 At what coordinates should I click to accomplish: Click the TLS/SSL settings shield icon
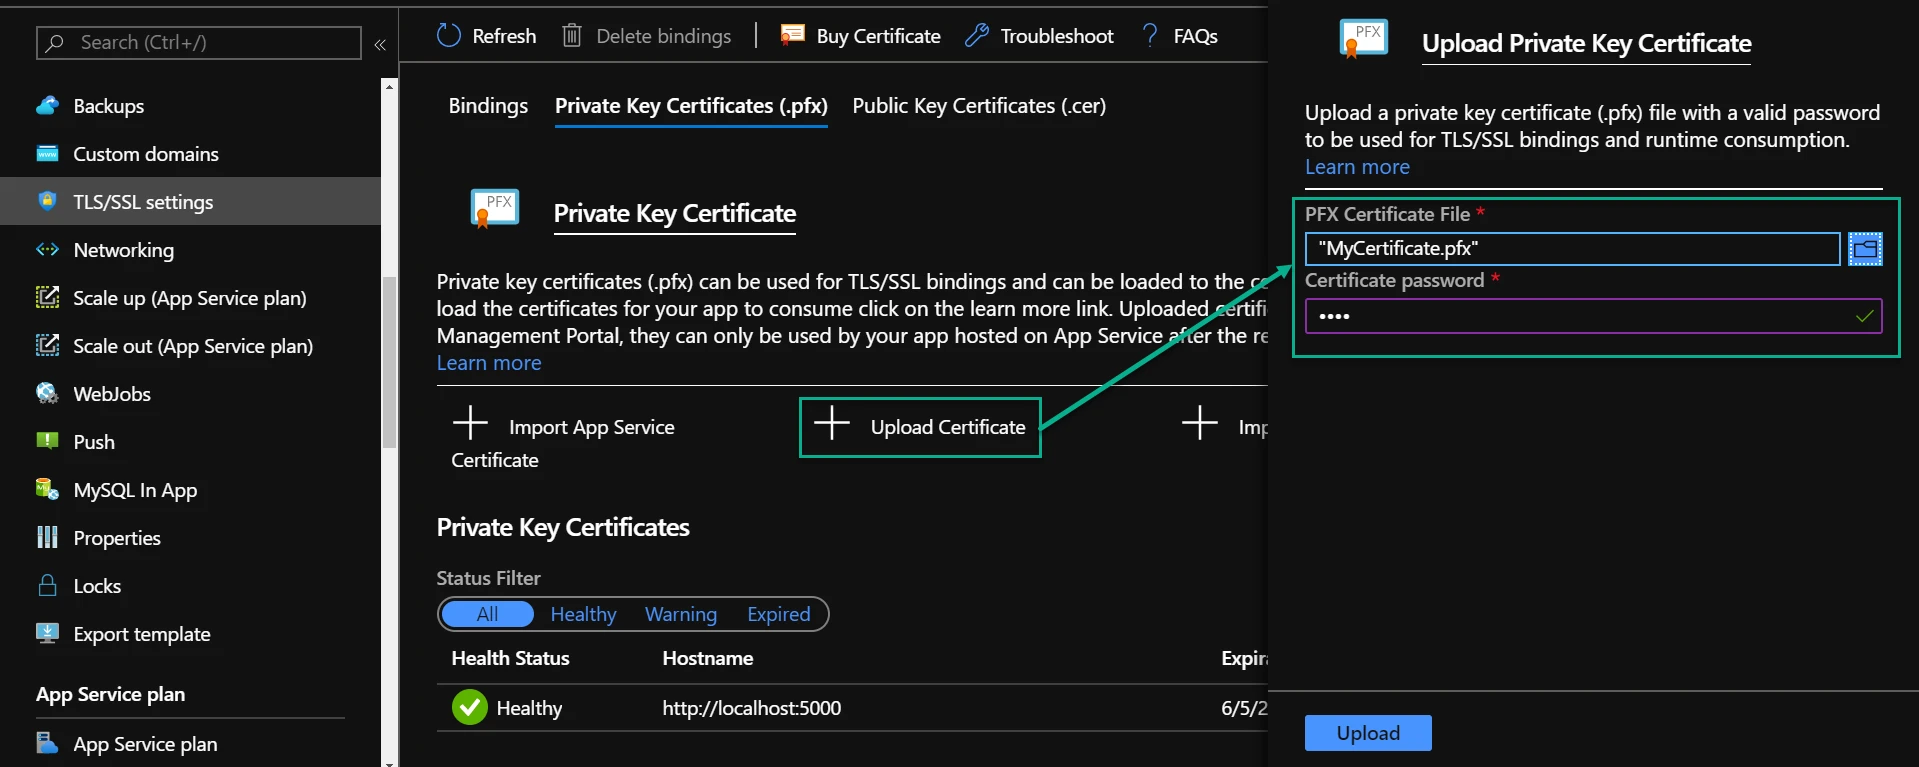tap(47, 201)
